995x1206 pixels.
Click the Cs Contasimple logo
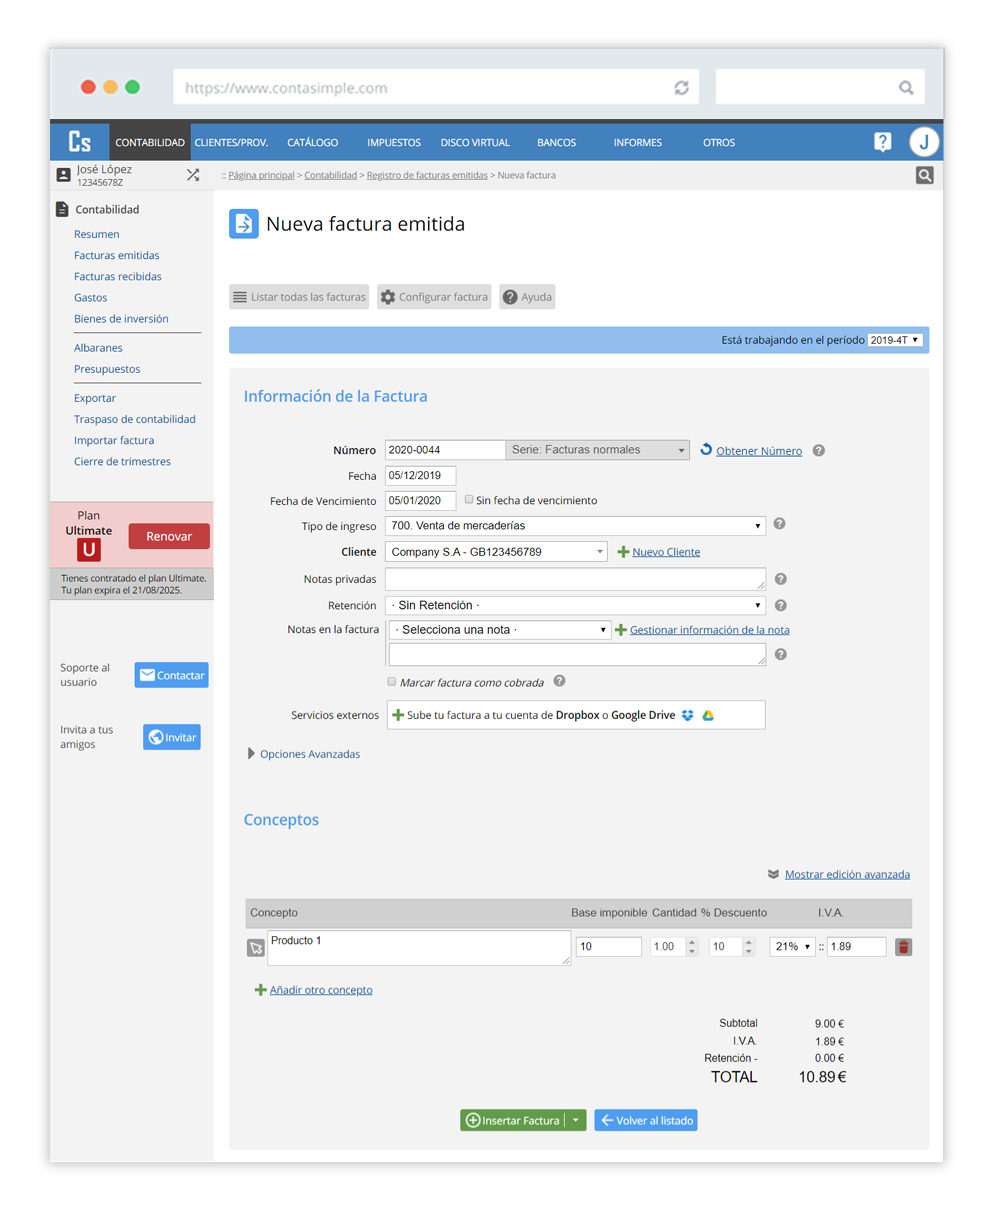coord(80,142)
